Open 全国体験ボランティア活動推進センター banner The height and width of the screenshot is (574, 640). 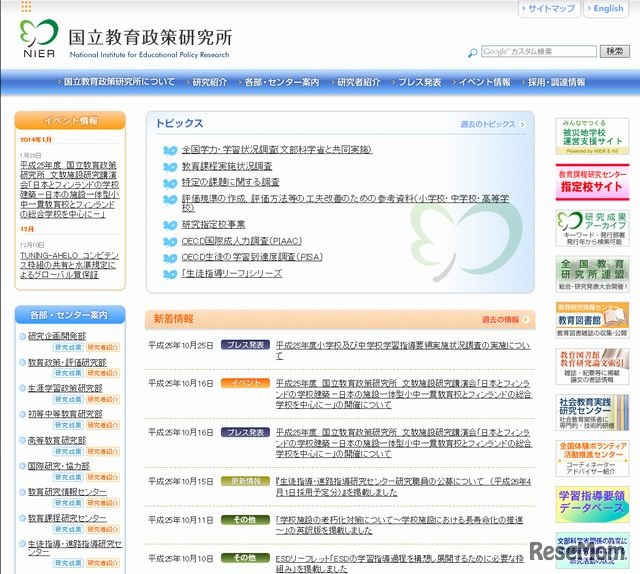point(592,458)
